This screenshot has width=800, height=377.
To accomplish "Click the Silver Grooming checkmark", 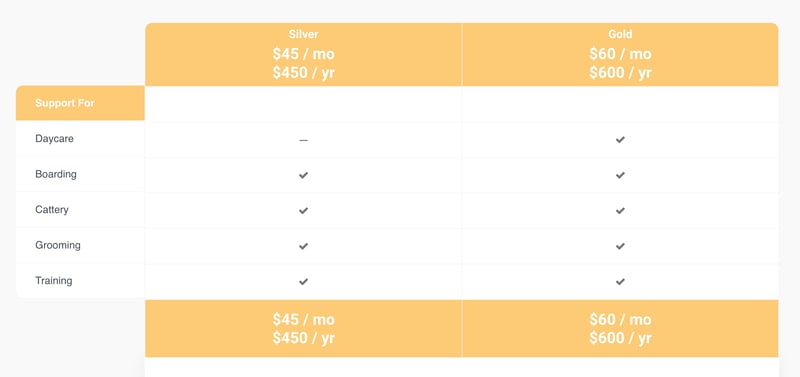I will tap(304, 246).
